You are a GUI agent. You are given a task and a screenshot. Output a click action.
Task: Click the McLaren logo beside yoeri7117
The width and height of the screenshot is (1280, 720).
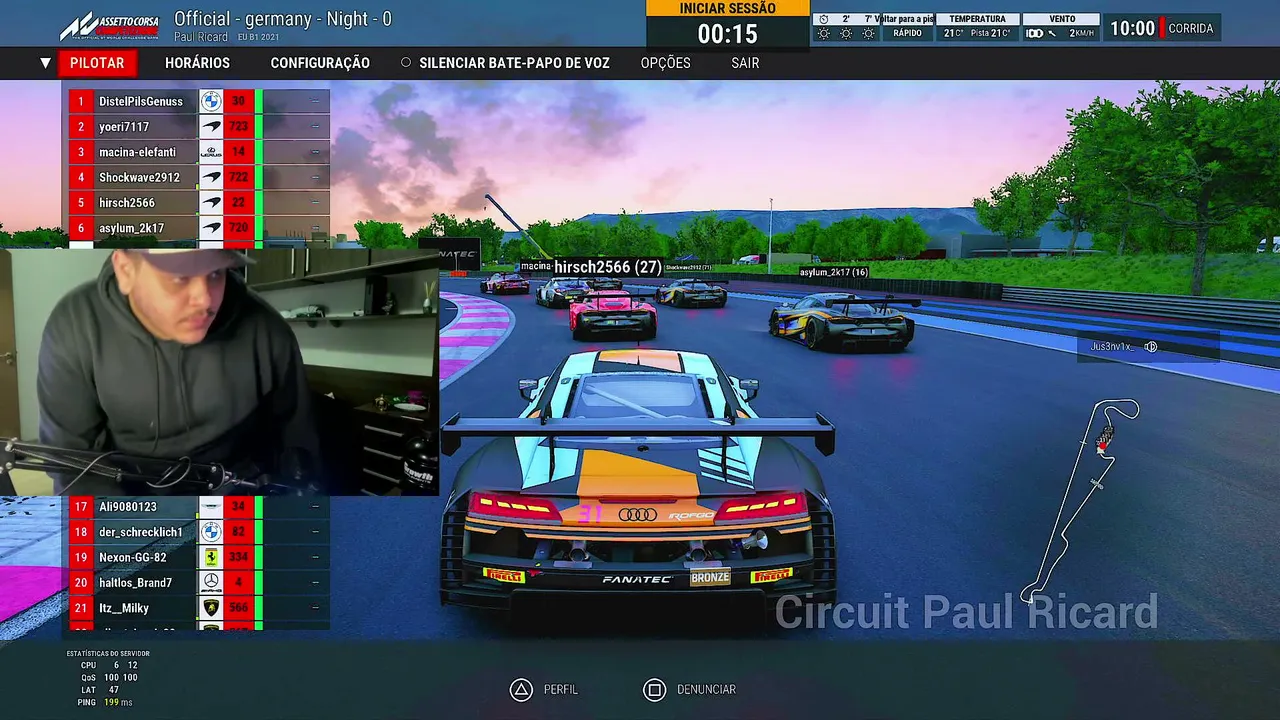point(211,127)
